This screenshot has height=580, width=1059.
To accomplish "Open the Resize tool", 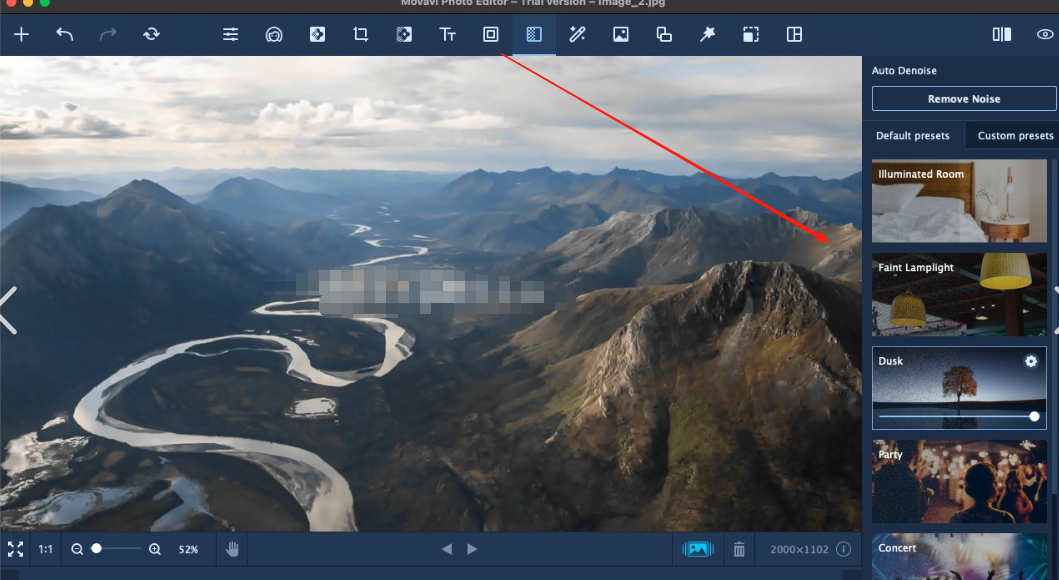I will [x=751, y=34].
